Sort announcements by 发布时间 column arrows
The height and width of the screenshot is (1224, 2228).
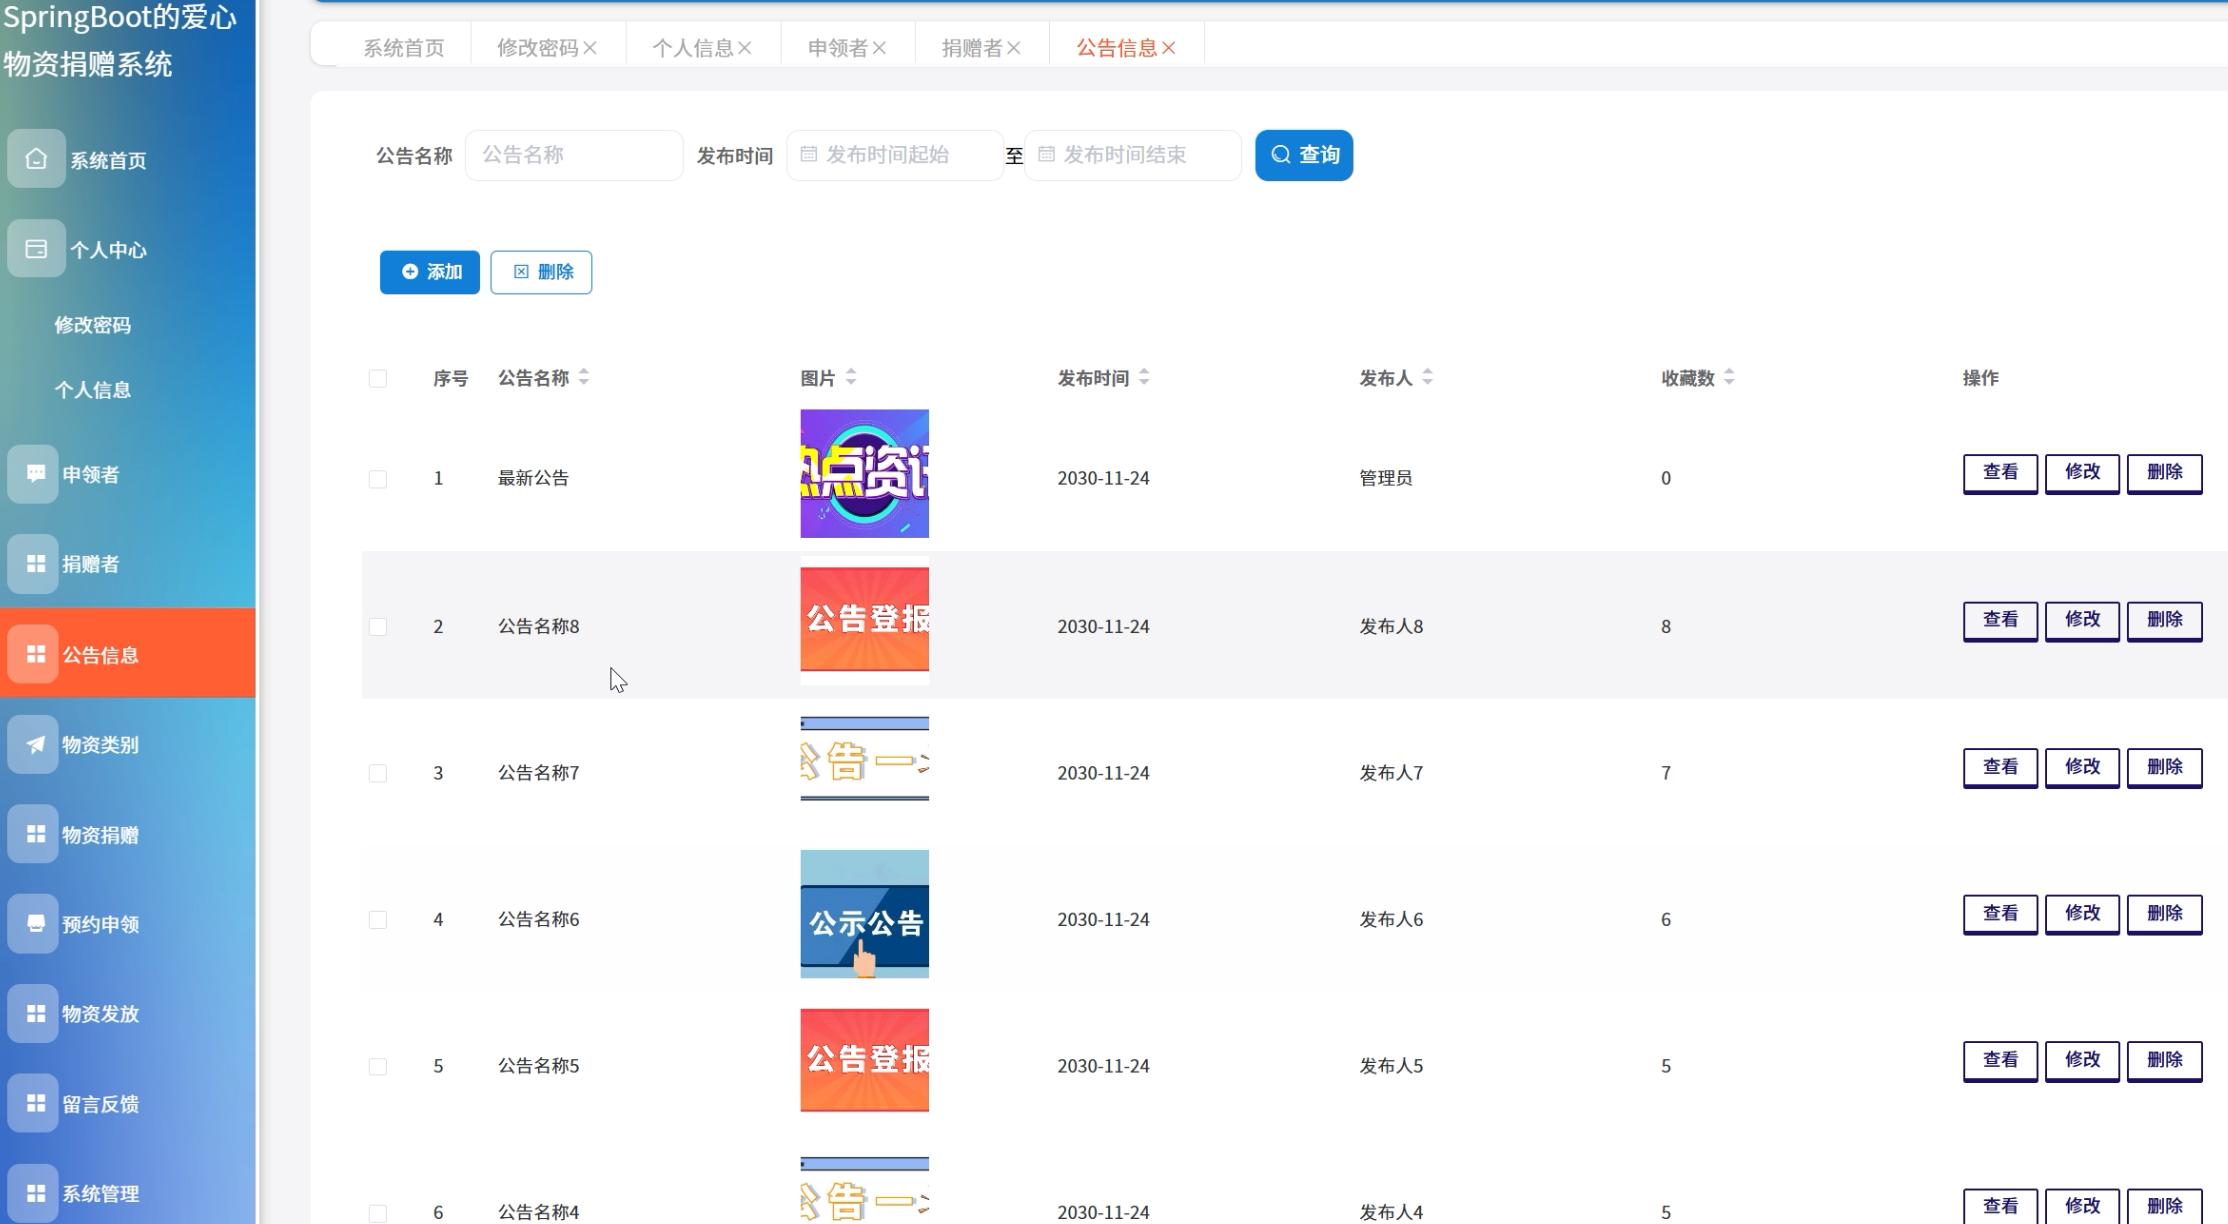tap(1145, 378)
